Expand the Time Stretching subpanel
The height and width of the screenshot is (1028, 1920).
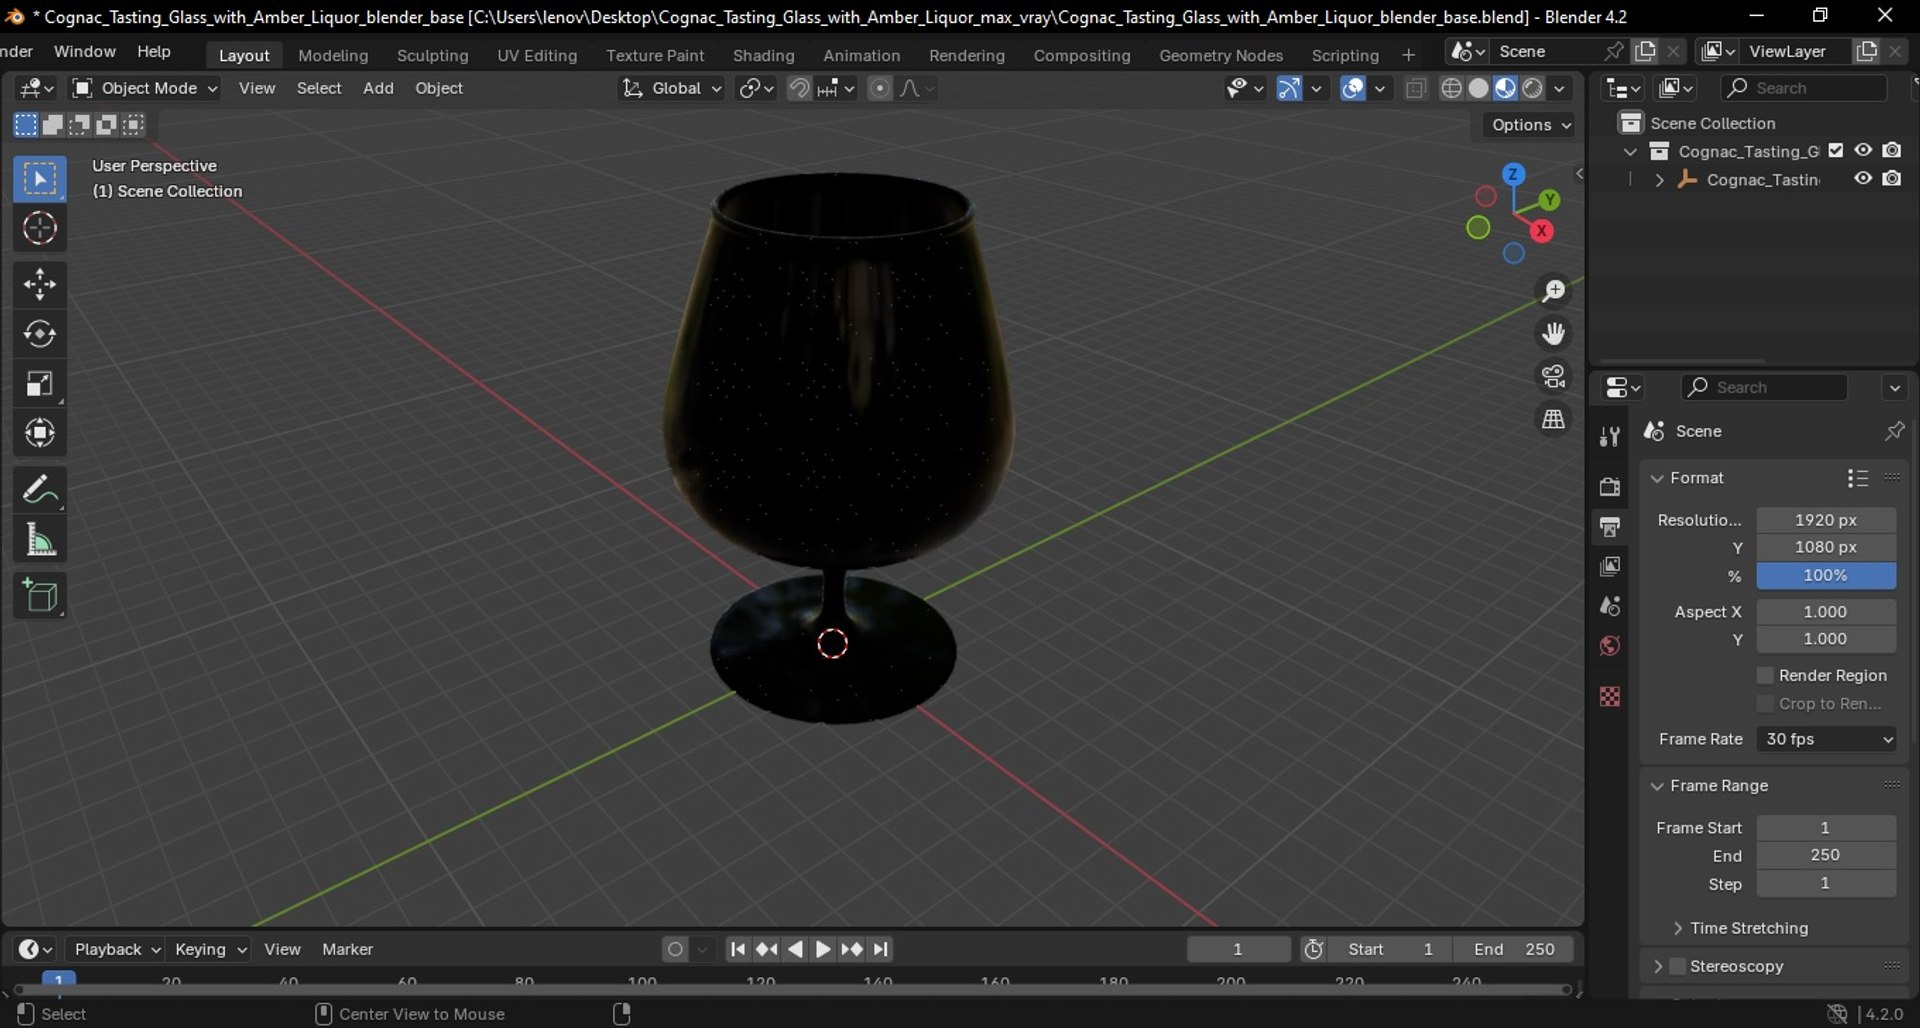coord(1678,929)
